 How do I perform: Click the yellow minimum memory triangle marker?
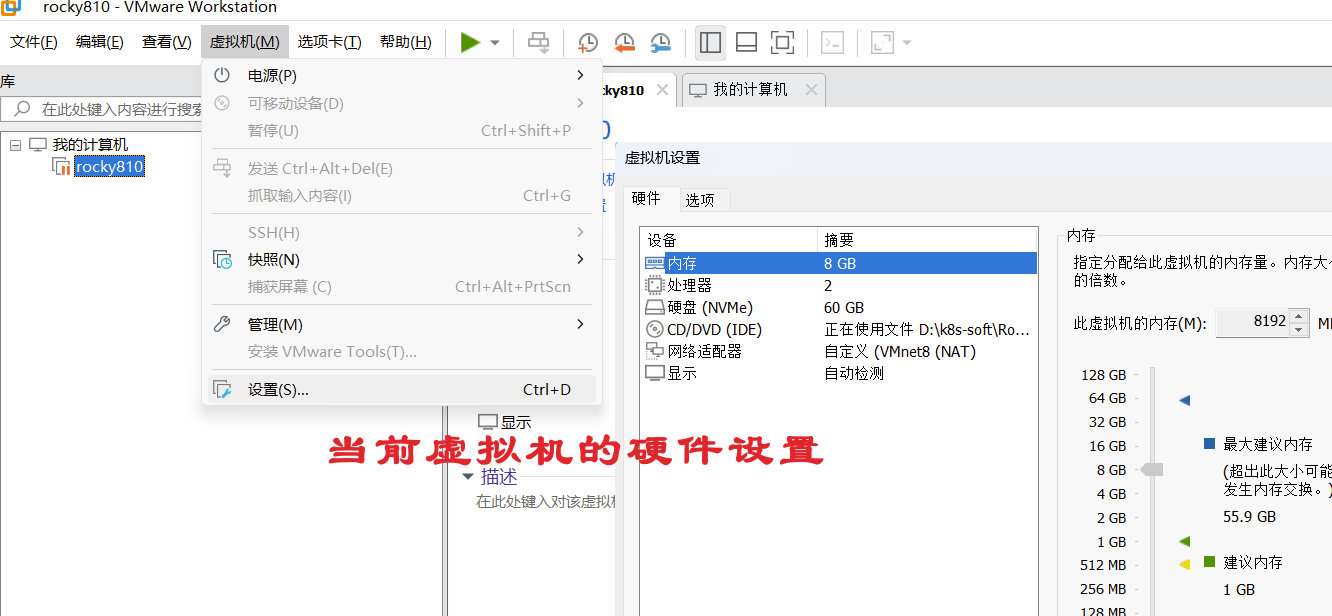1185,564
